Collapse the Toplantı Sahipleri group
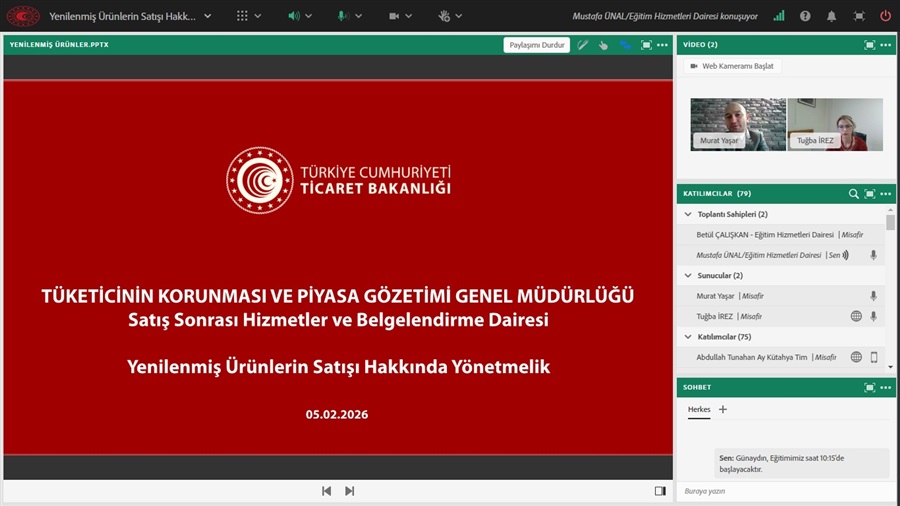Image resolution: width=900 pixels, height=506 pixels. [x=688, y=214]
